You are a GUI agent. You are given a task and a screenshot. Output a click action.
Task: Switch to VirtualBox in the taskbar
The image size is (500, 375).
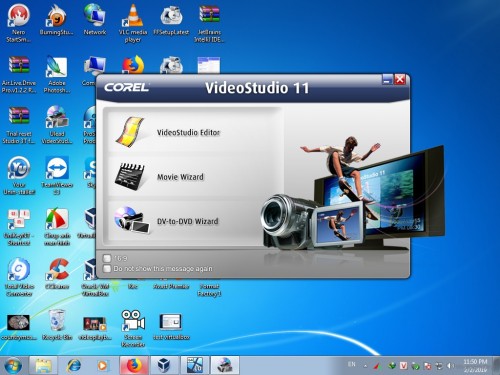coord(164,366)
